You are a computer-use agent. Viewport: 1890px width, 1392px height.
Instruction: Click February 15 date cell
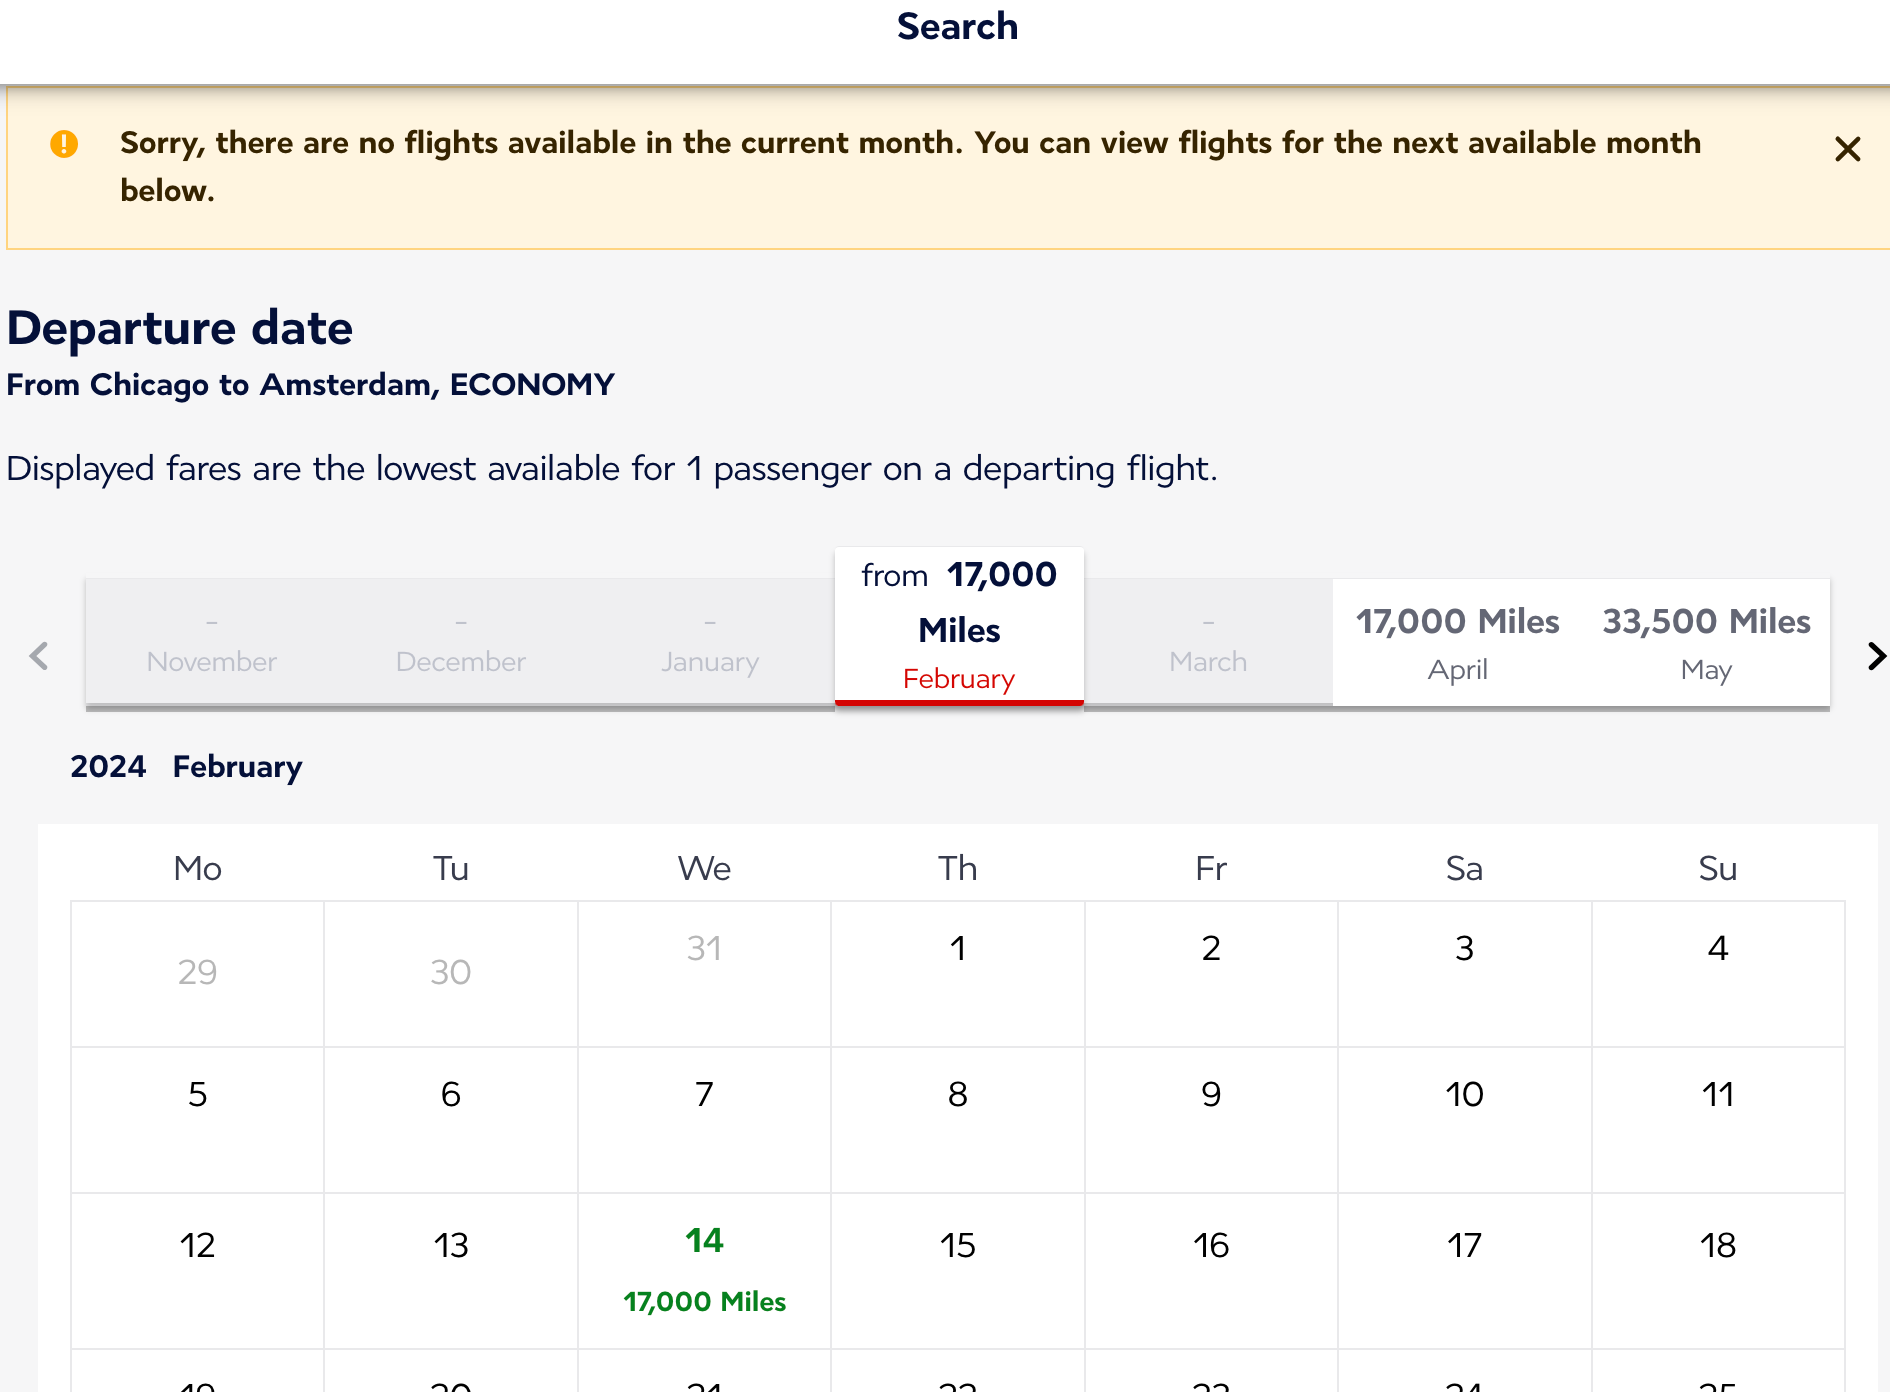click(x=957, y=1270)
